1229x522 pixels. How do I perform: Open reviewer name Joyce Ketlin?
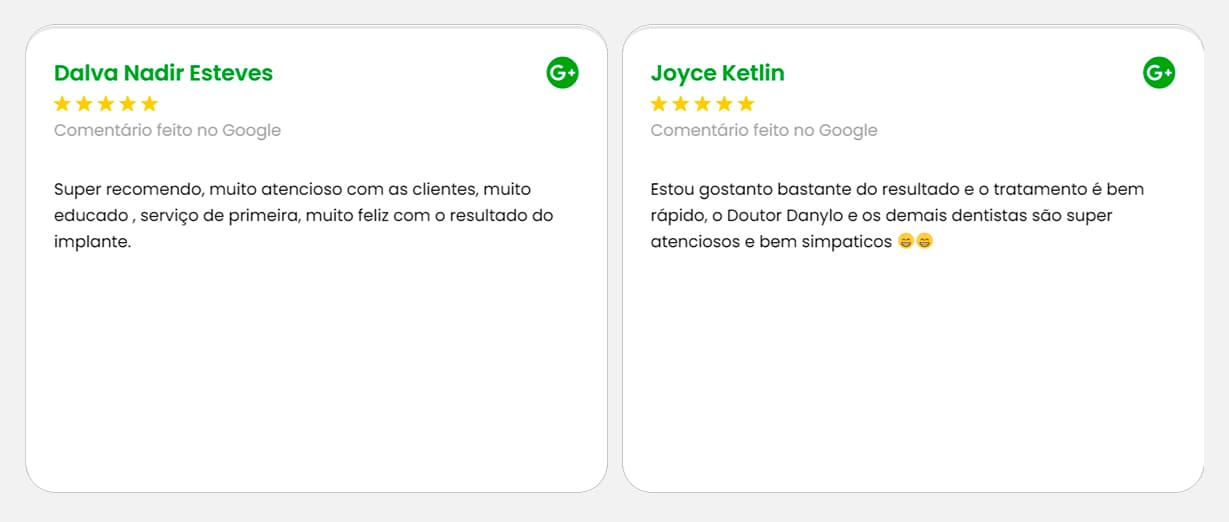[x=717, y=73]
